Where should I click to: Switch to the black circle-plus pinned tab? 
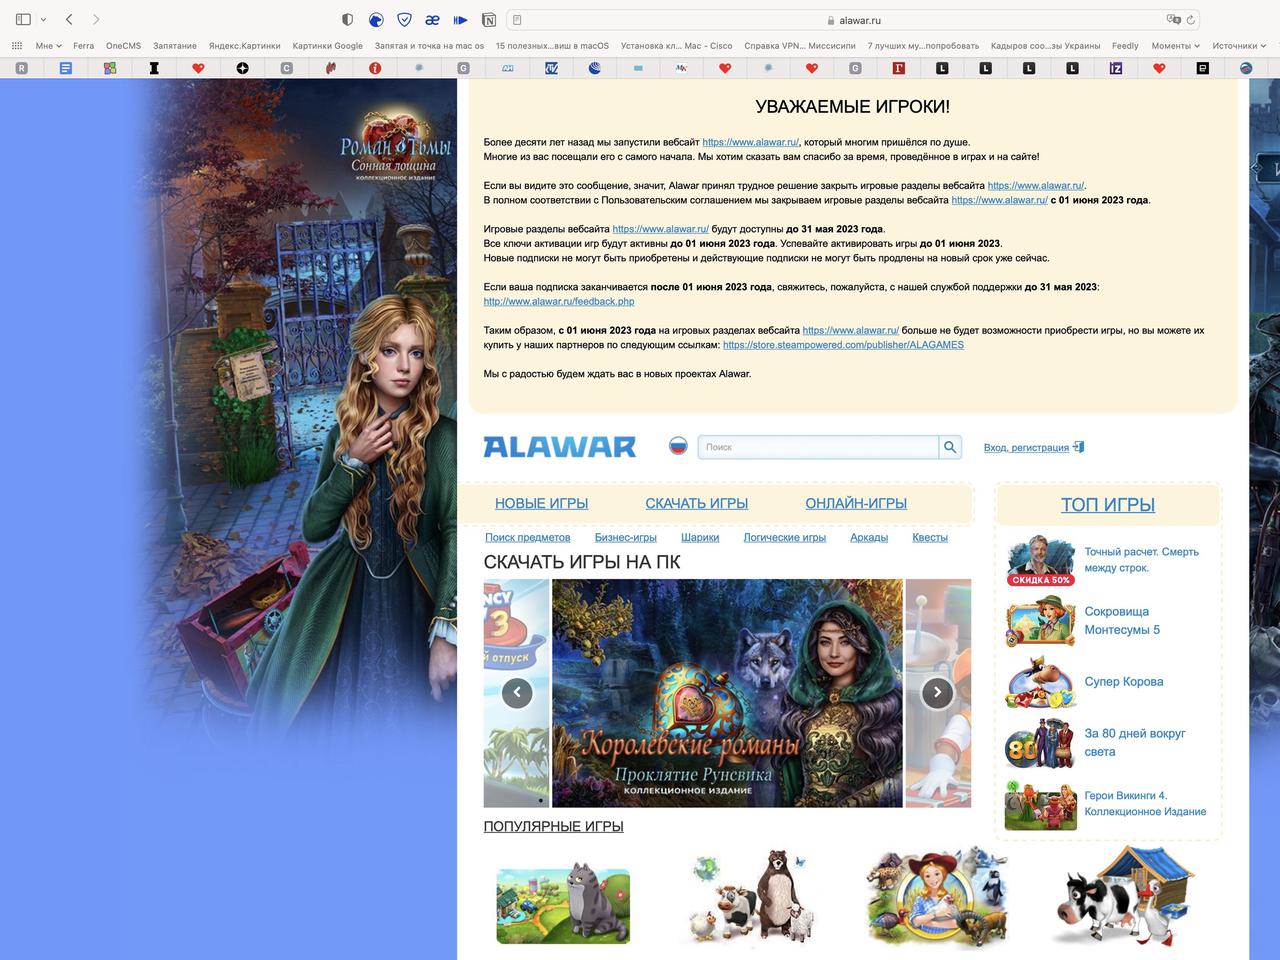[242, 68]
